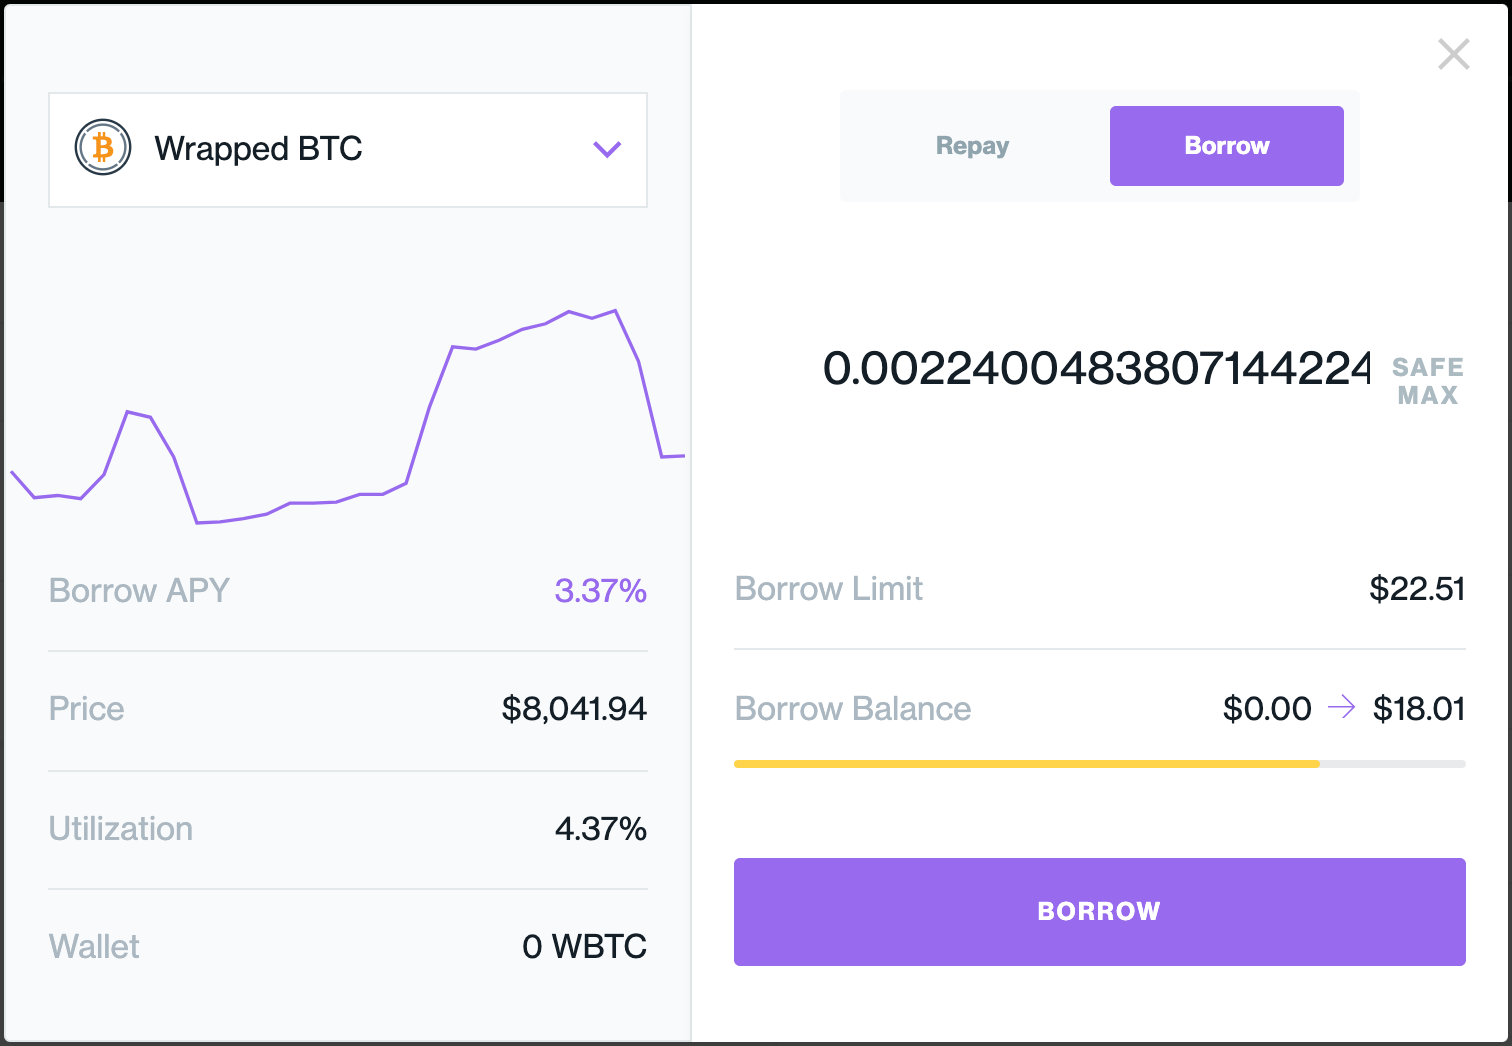The height and width of the screenshot is (1046, 1512).
Task: Click the purple chevron in asset selector
Action: pos(607,150)
